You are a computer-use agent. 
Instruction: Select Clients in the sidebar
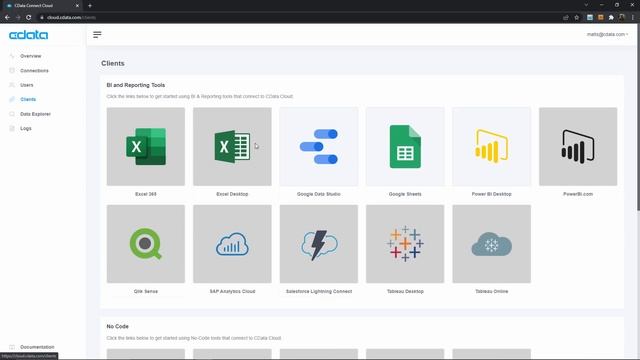[28, 99]
